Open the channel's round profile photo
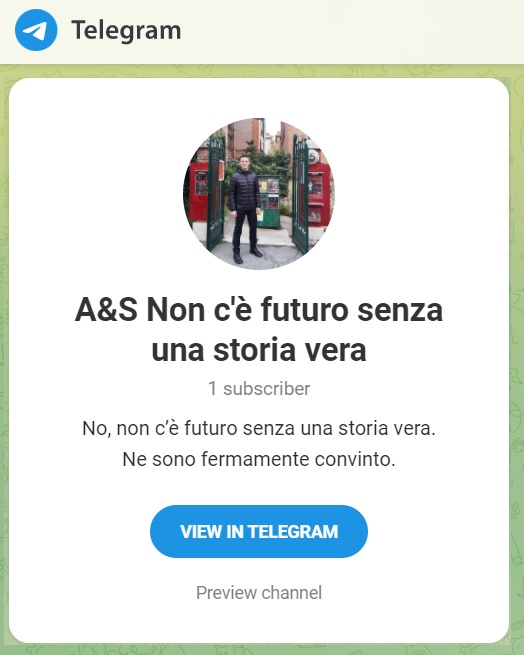Screen dimensions: 524x655 click(x=259, y=194)
